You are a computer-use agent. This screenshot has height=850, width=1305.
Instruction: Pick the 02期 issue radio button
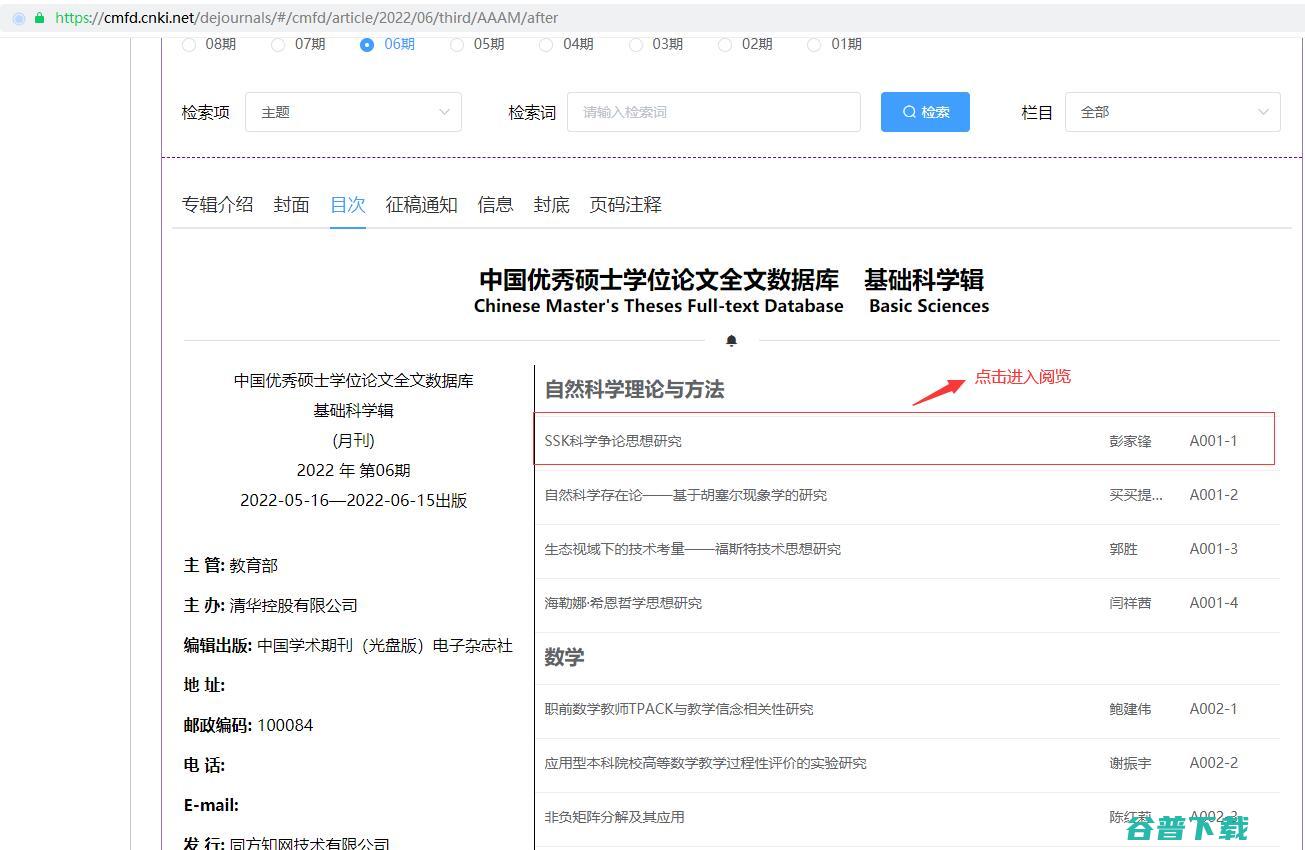coord(725,44)
